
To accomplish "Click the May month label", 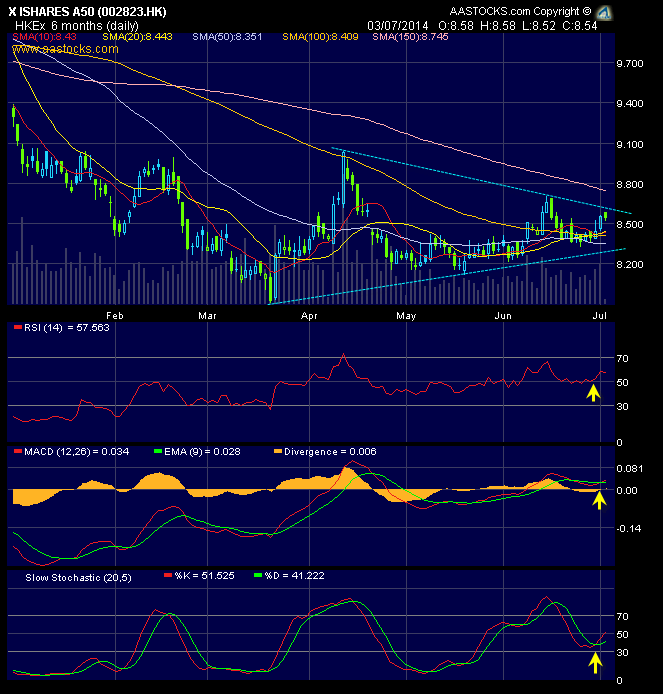I will tap(406, 316).
